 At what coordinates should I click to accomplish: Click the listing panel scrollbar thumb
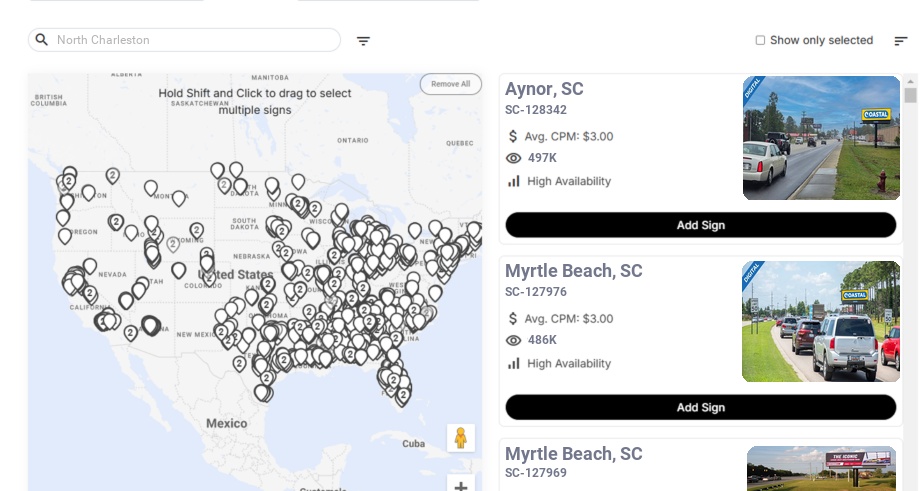910,95
